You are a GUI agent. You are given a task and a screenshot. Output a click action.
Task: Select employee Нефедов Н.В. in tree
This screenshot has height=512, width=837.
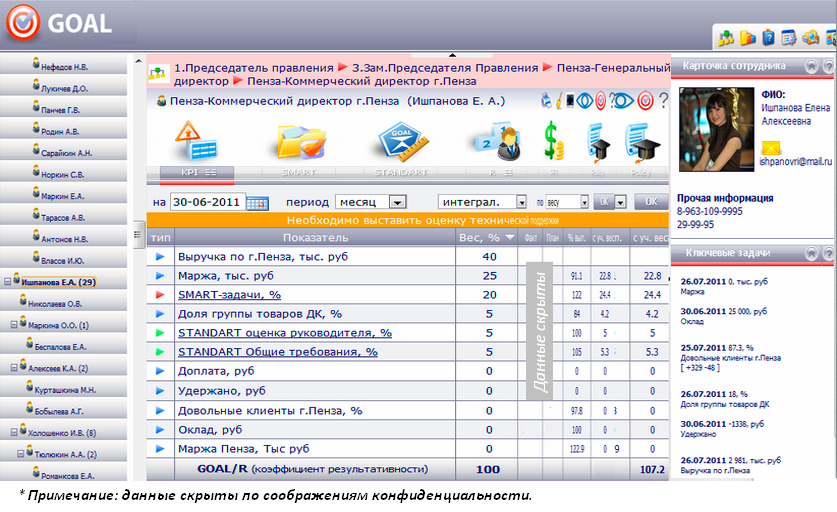pos(64,67)
